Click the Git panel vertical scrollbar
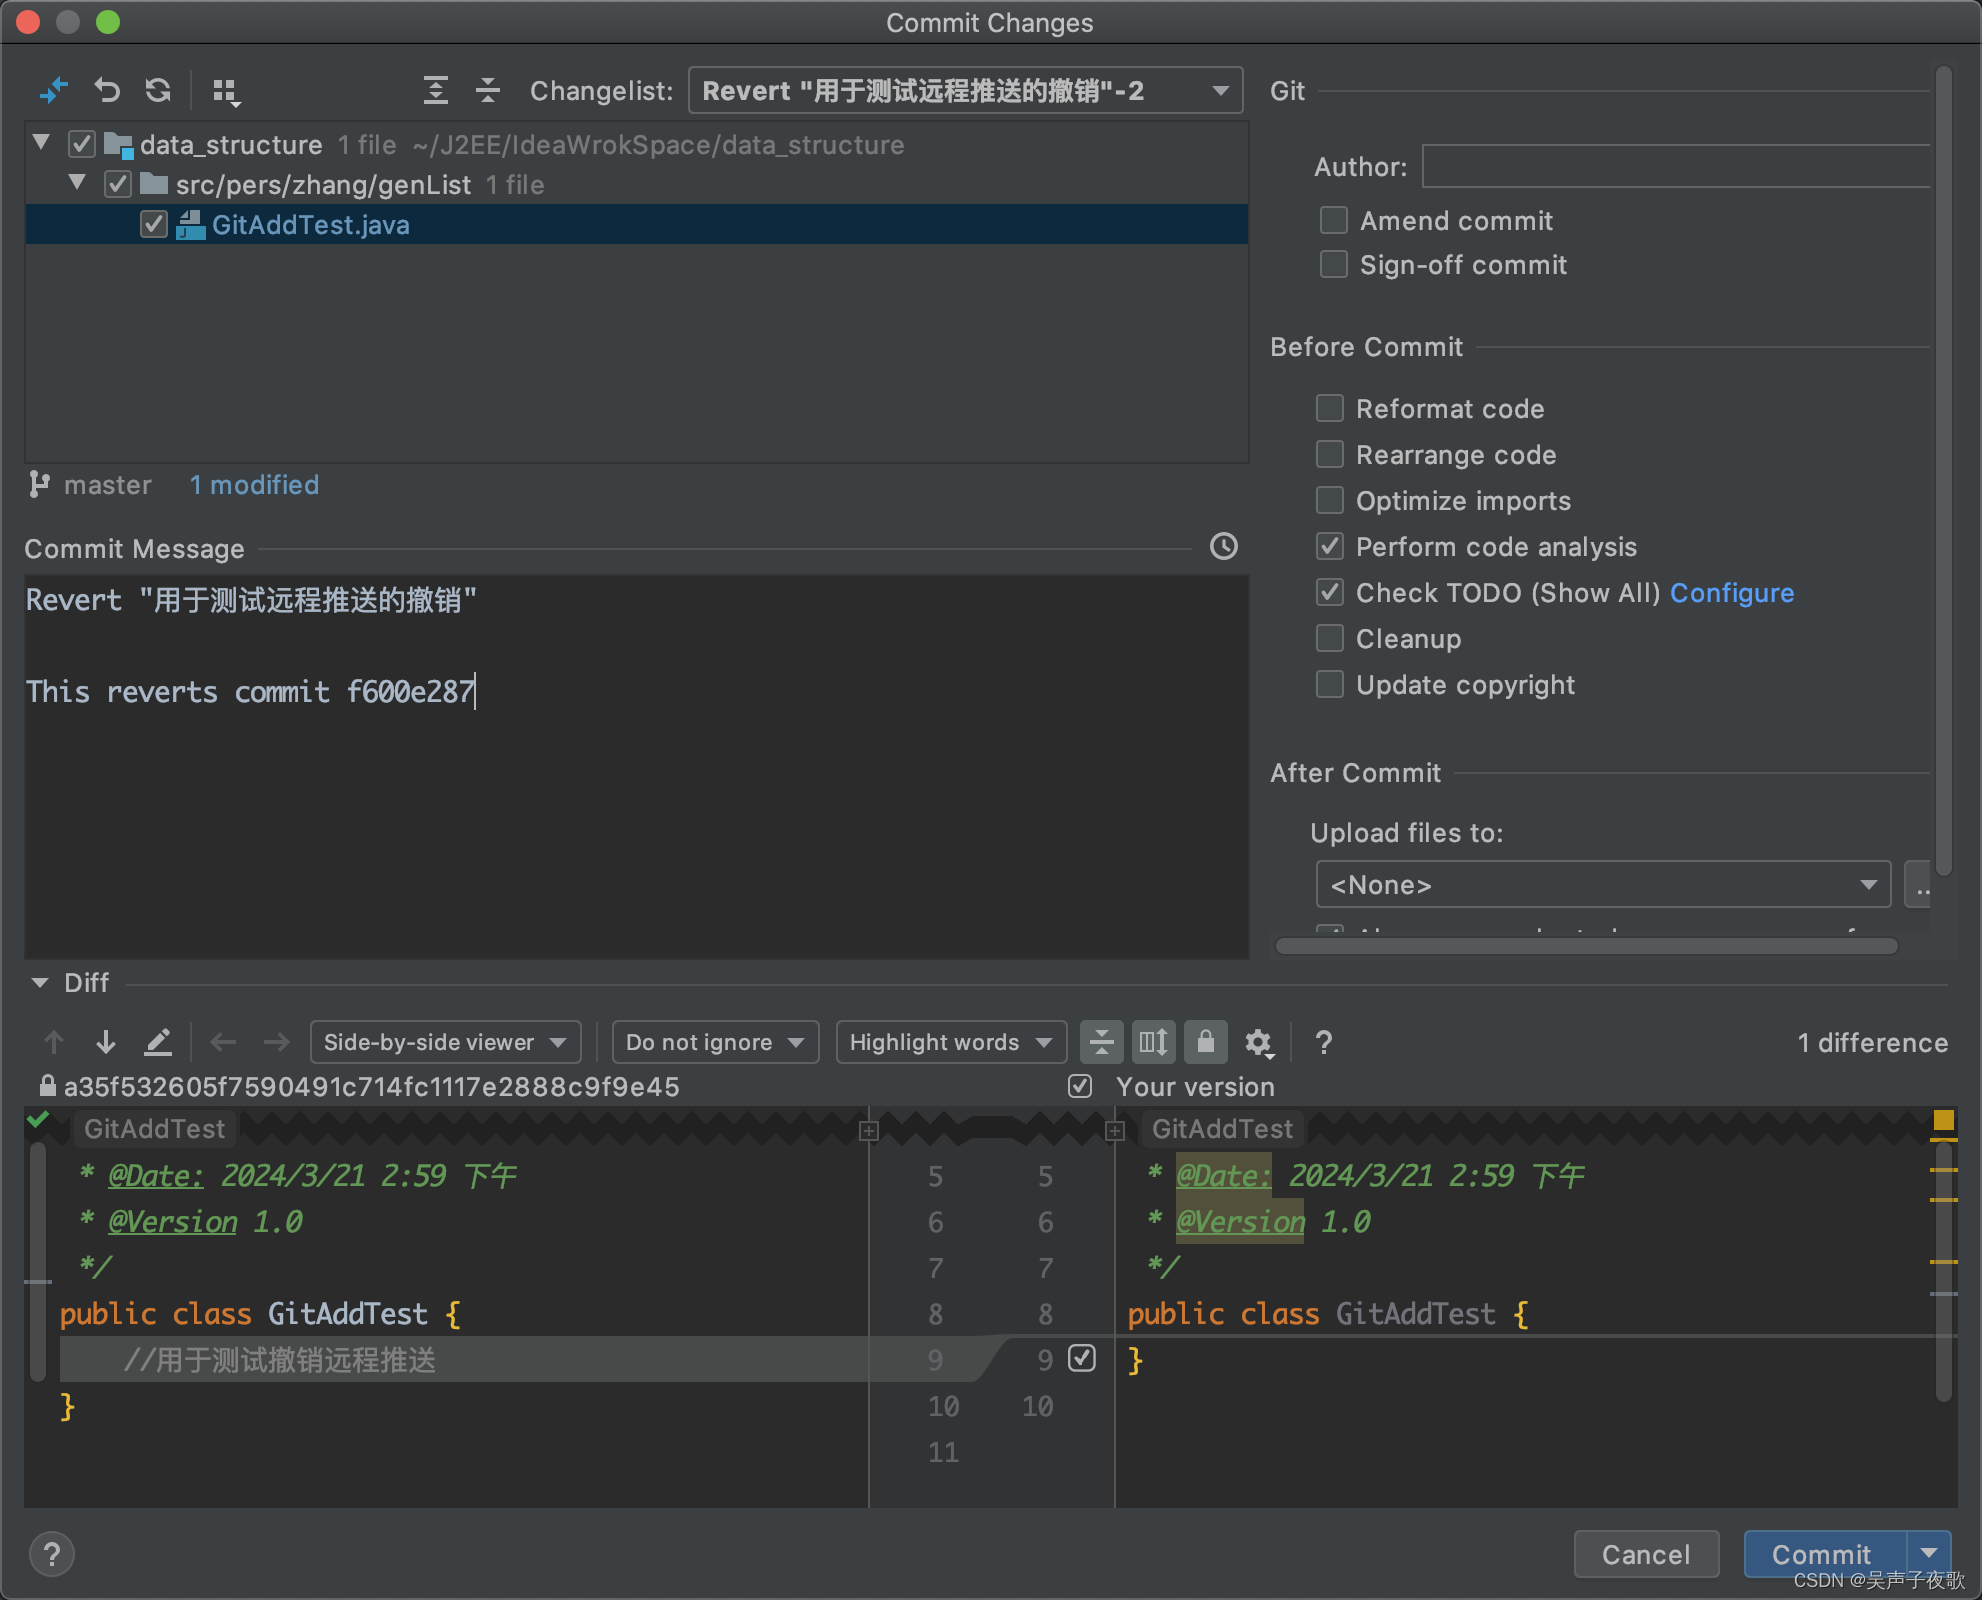This screenshot has width=1982, height=1600. [1944, 470]
